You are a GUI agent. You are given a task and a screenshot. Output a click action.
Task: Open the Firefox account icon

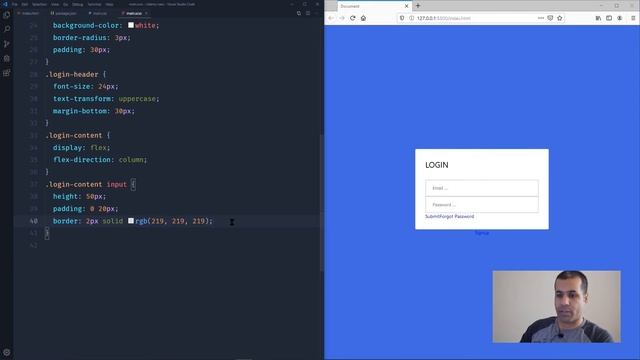click(x=620, y=18)
